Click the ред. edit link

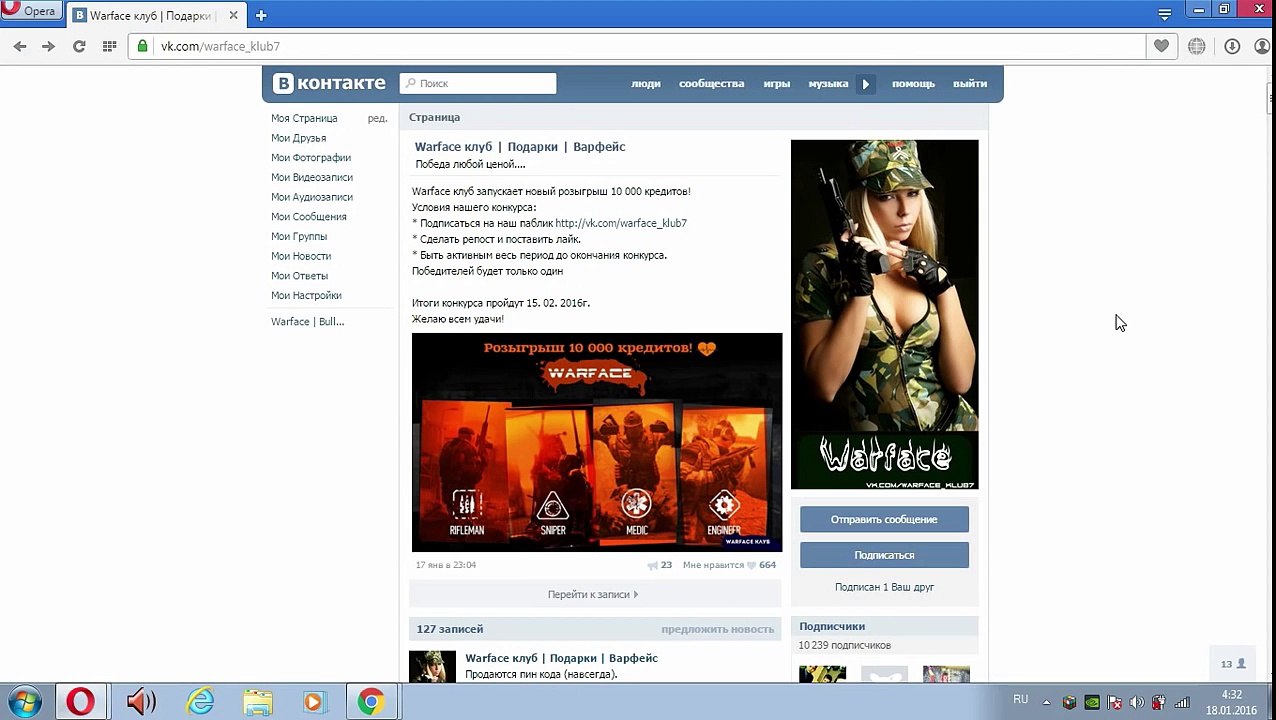[x=377, y=118]
